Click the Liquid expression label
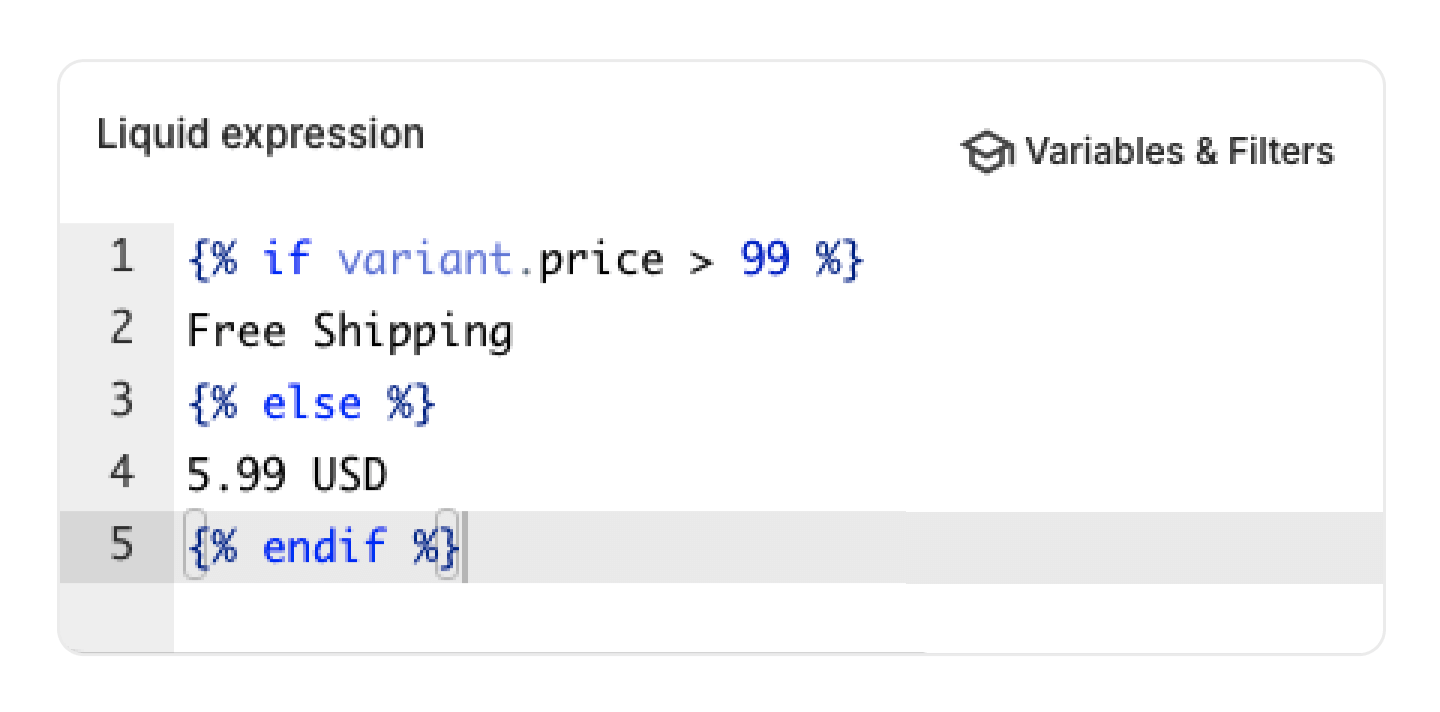 (x=260, y=134)
